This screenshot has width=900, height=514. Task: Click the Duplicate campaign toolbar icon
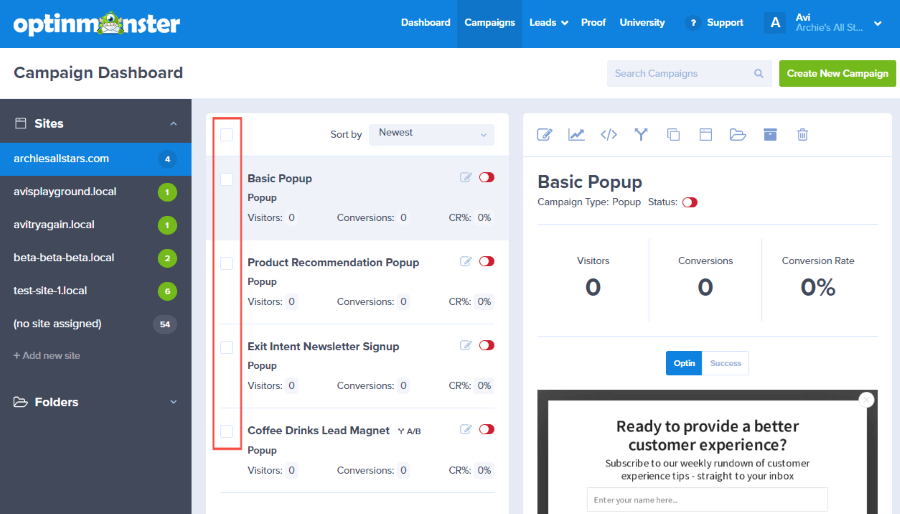click(x=673, y=135)
